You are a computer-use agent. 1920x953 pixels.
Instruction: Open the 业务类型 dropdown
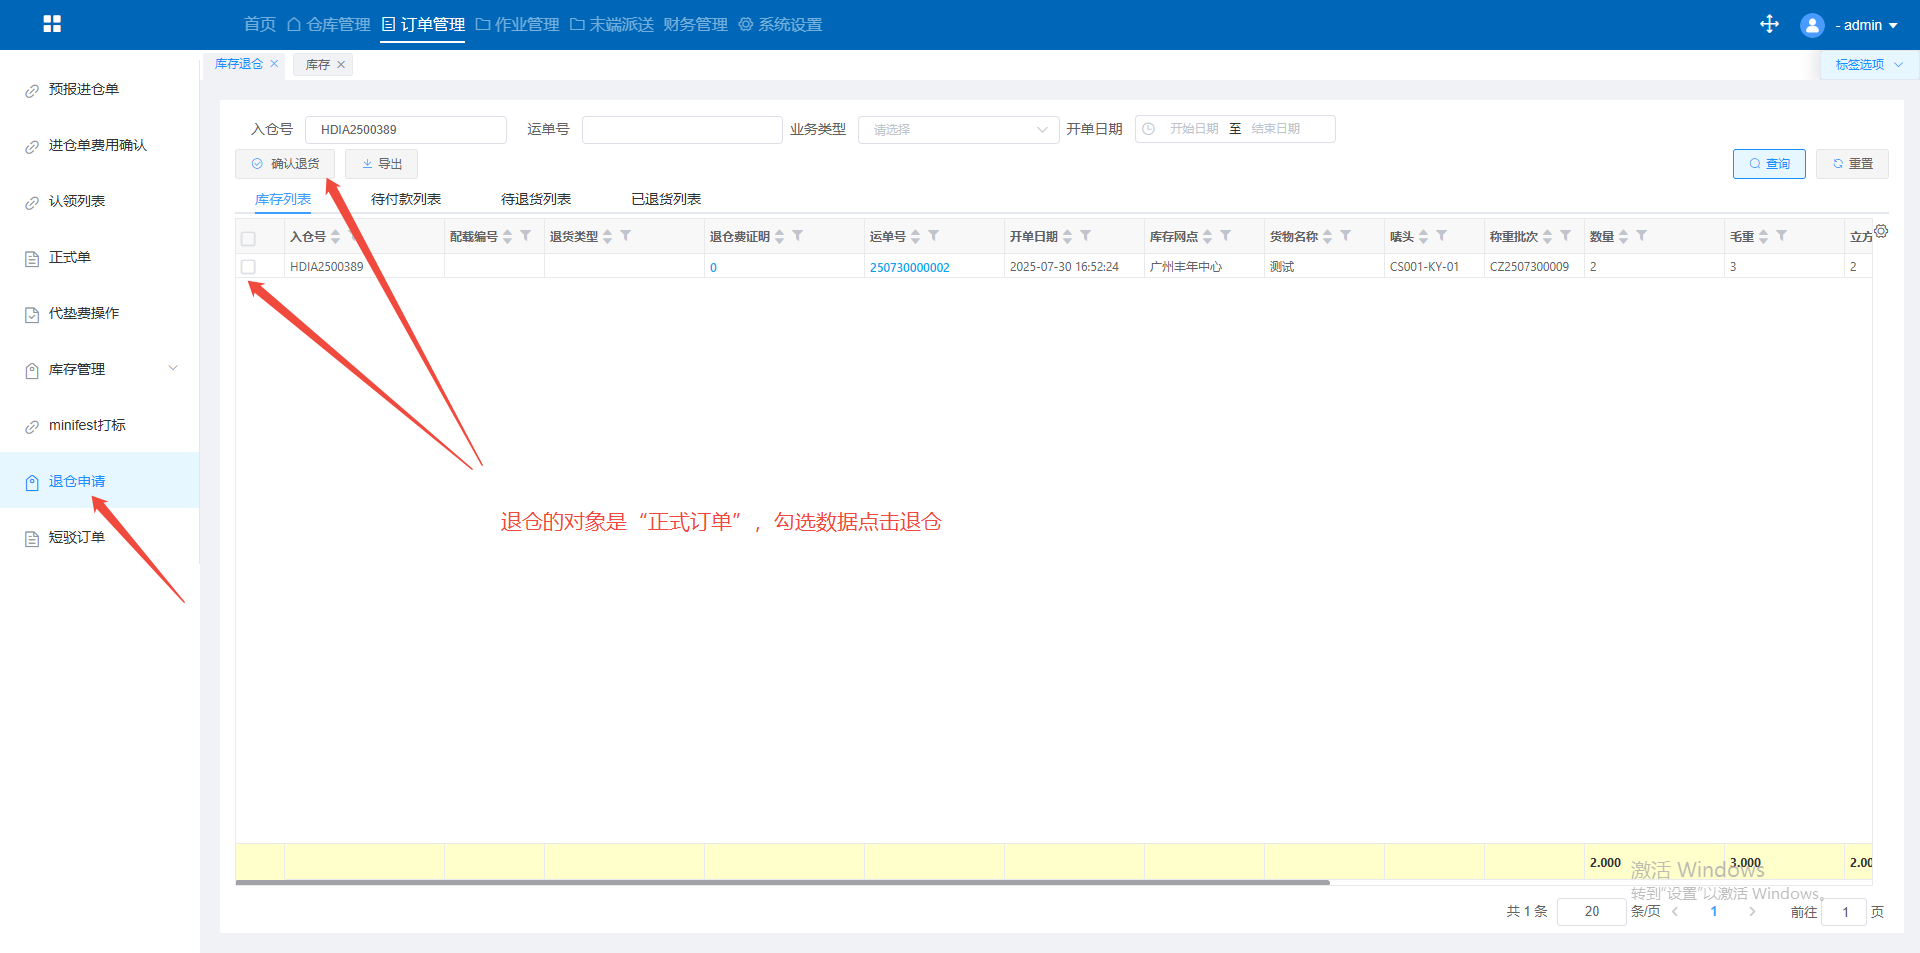click(x=957, y=130)
